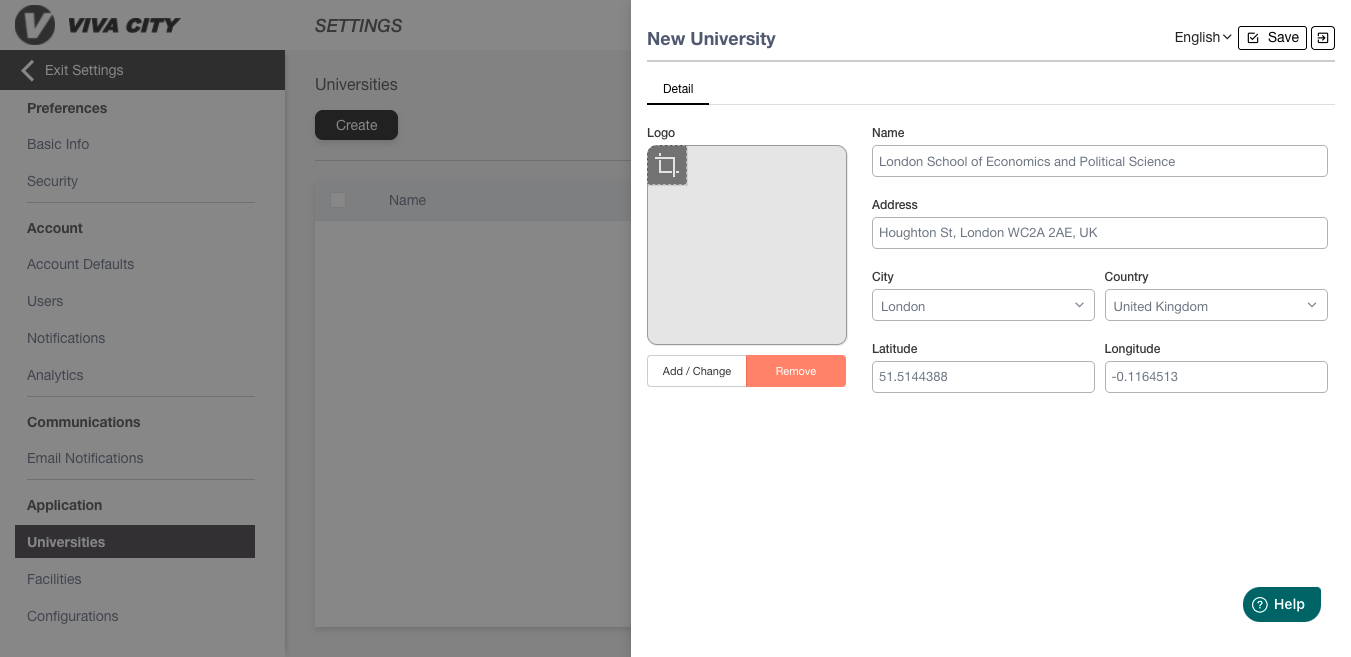Click the Save button

point(1272,38)
